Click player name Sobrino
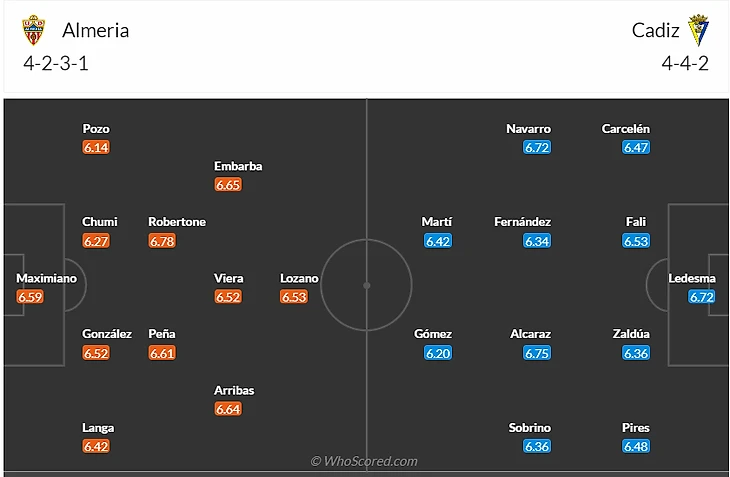730x477 pixels. [529, 428]
